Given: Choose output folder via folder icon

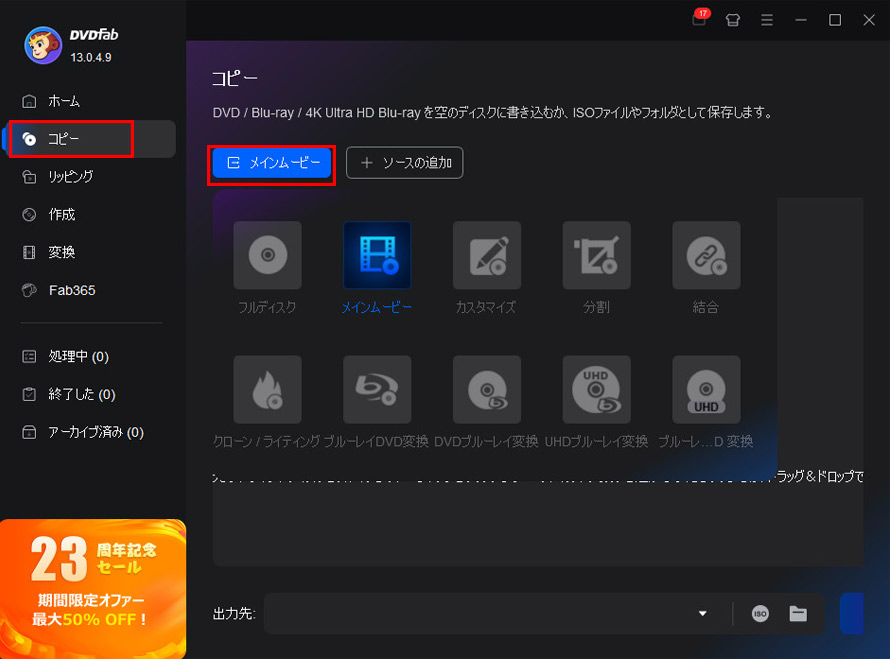Looking at the screenshot, I should (x=797, y=614).
